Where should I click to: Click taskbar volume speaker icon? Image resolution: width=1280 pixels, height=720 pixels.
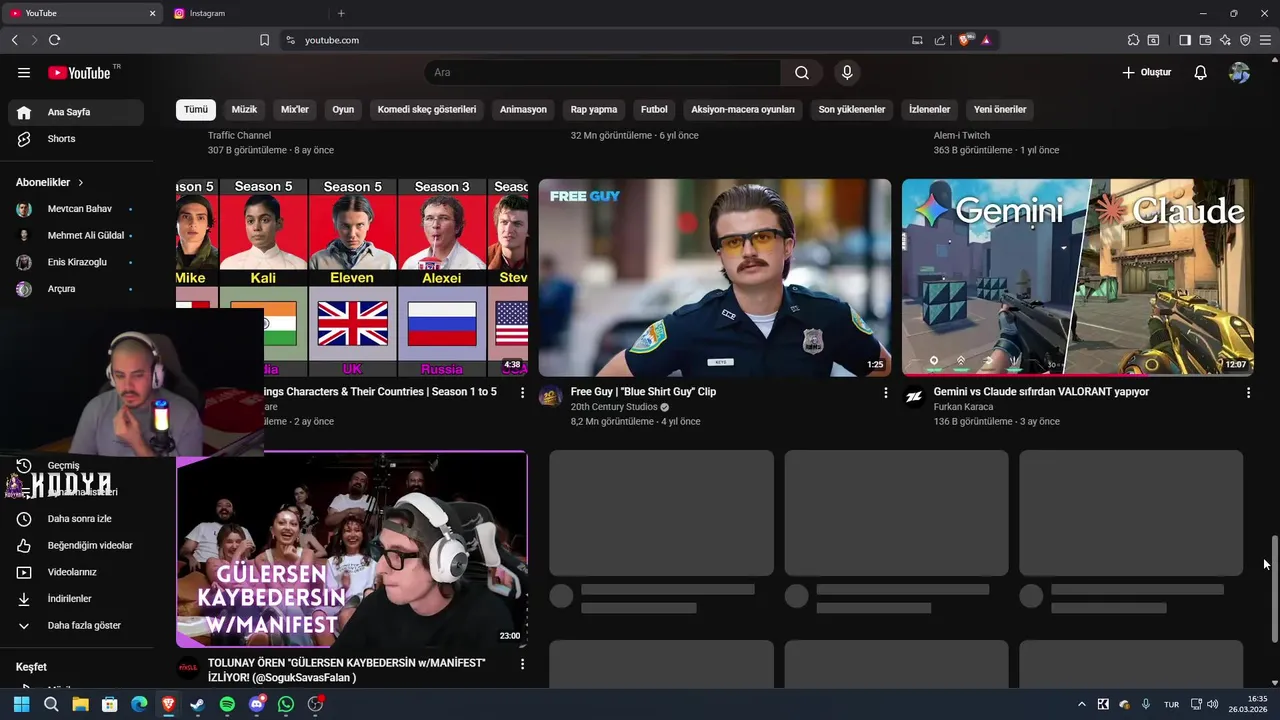(x=1213, y=704)
